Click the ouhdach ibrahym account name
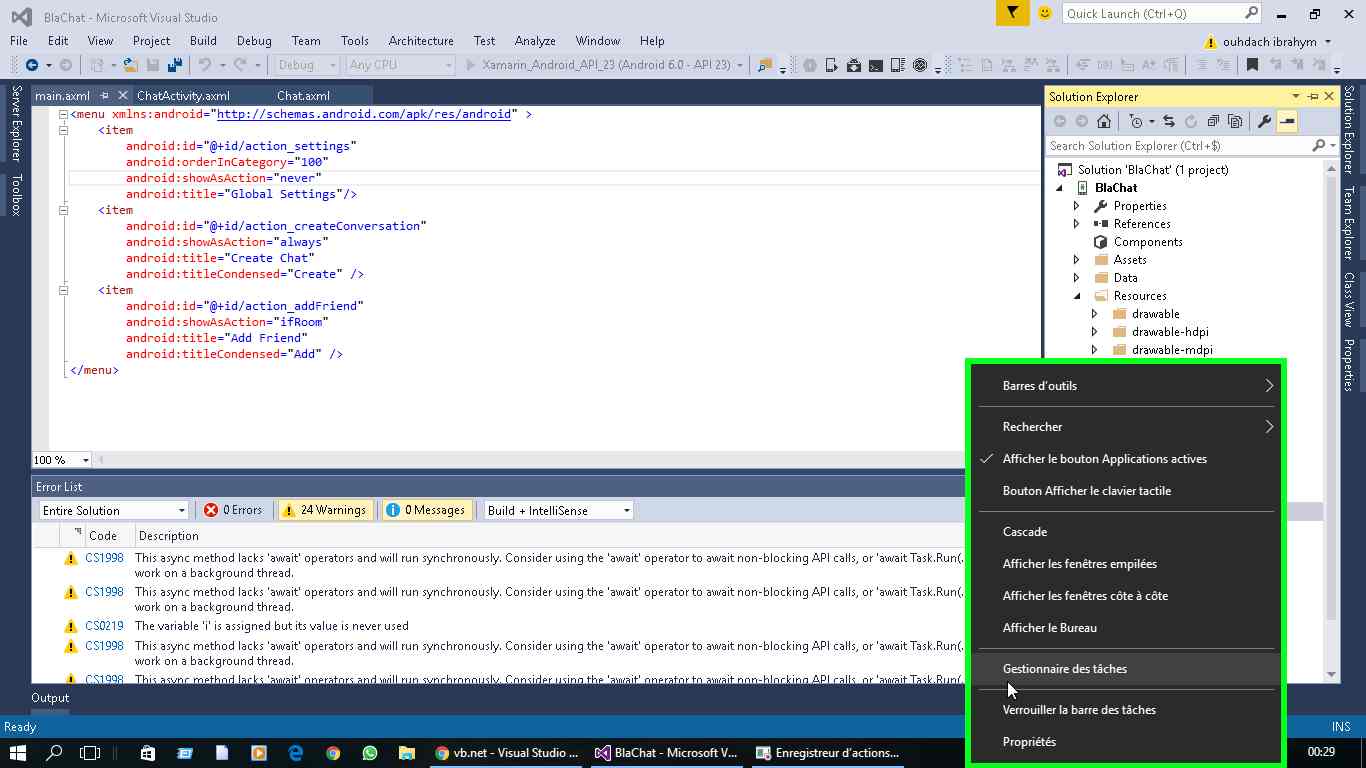 1271,42
